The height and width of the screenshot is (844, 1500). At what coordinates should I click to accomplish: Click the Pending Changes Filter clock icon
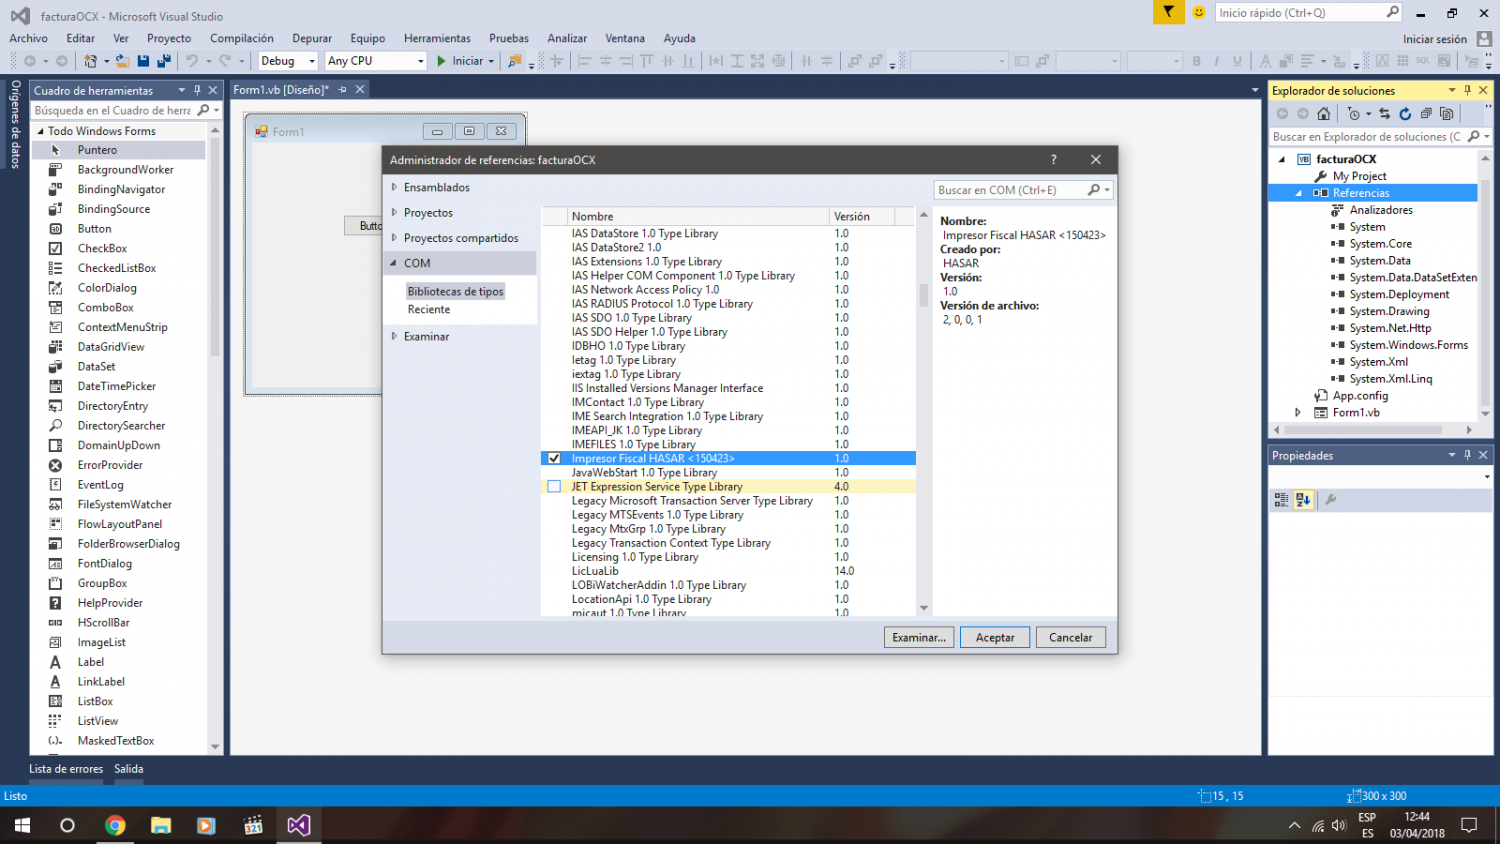(1354, 114)
